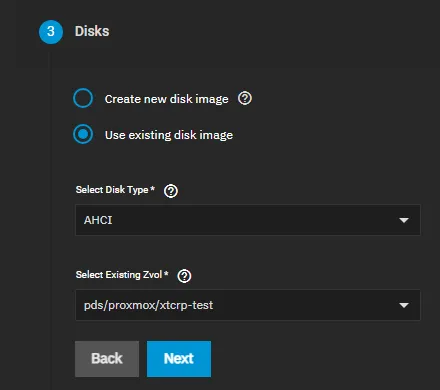Click the step 3 circle icon
The image size is (440, 390).
[x=51, y=32]
